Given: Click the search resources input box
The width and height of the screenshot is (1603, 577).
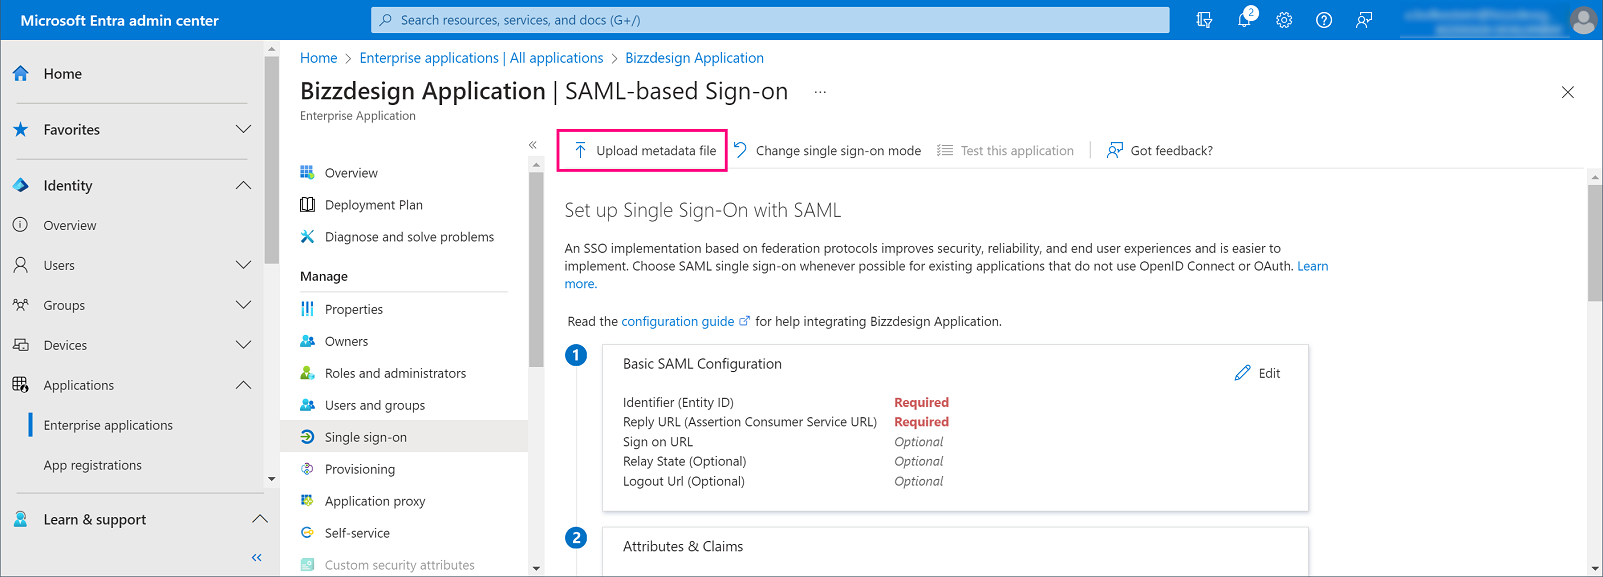Looking at the screenshot, I should [x=770, y=20].
